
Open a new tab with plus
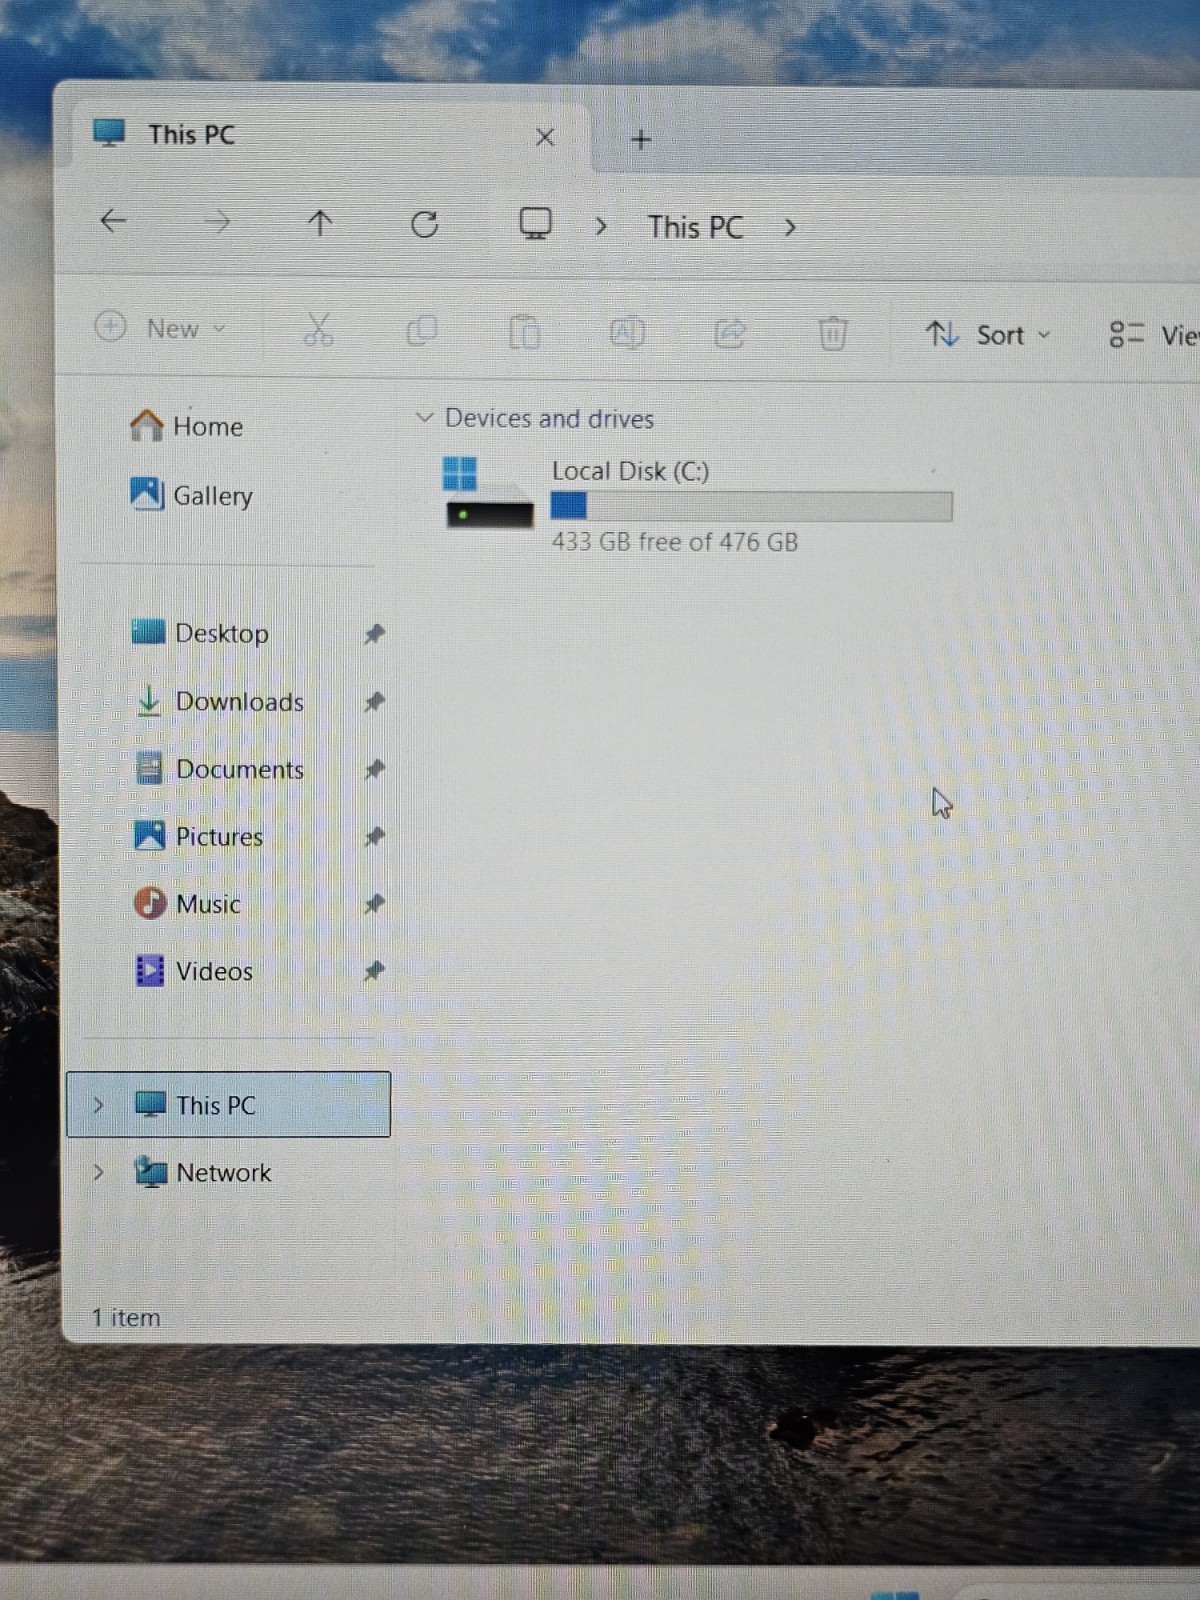click(x=642, y=140)
